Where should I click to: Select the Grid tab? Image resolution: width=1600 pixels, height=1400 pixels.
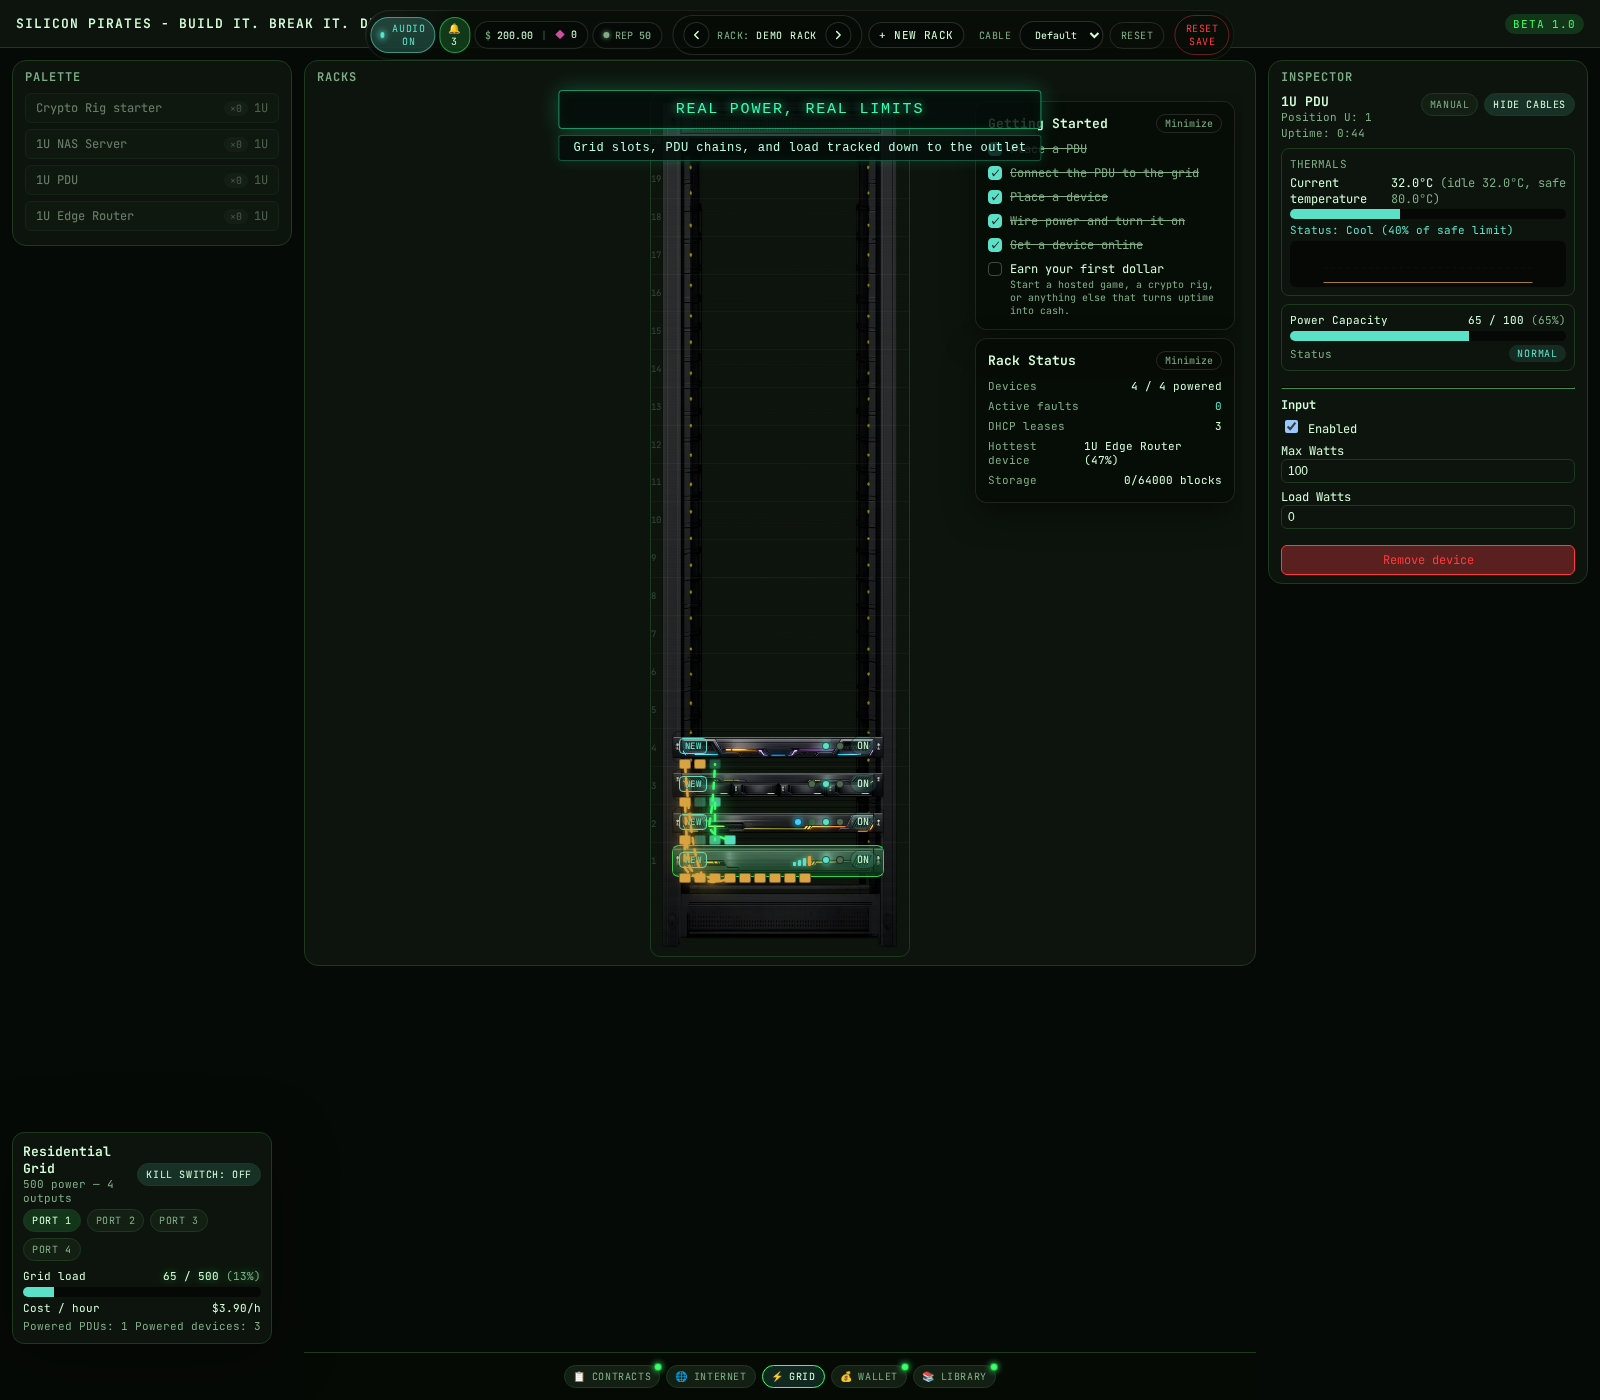pyautogui.click(x=794, y=1377)
